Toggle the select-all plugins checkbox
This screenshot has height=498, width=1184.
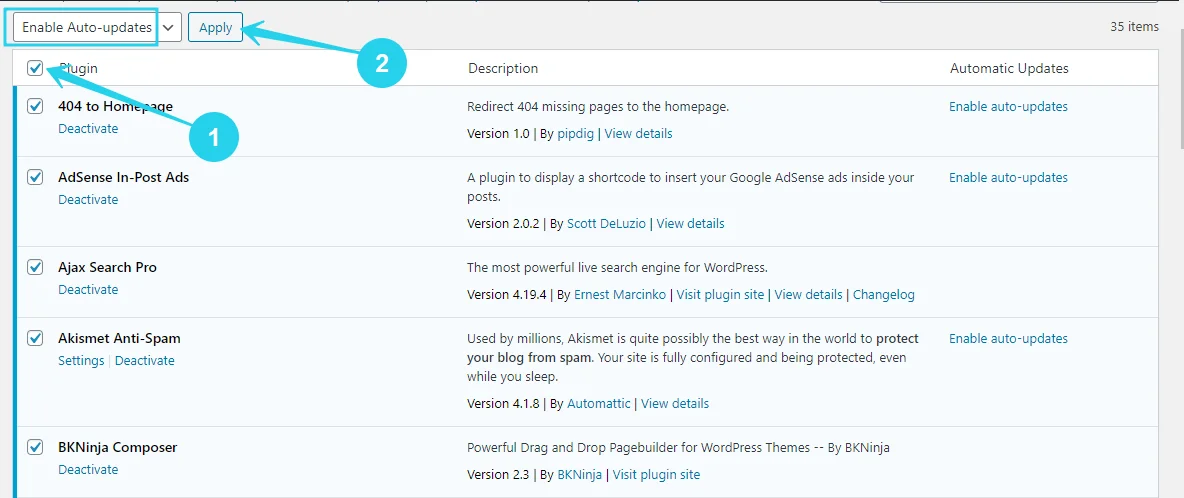[x=35, y=68]
